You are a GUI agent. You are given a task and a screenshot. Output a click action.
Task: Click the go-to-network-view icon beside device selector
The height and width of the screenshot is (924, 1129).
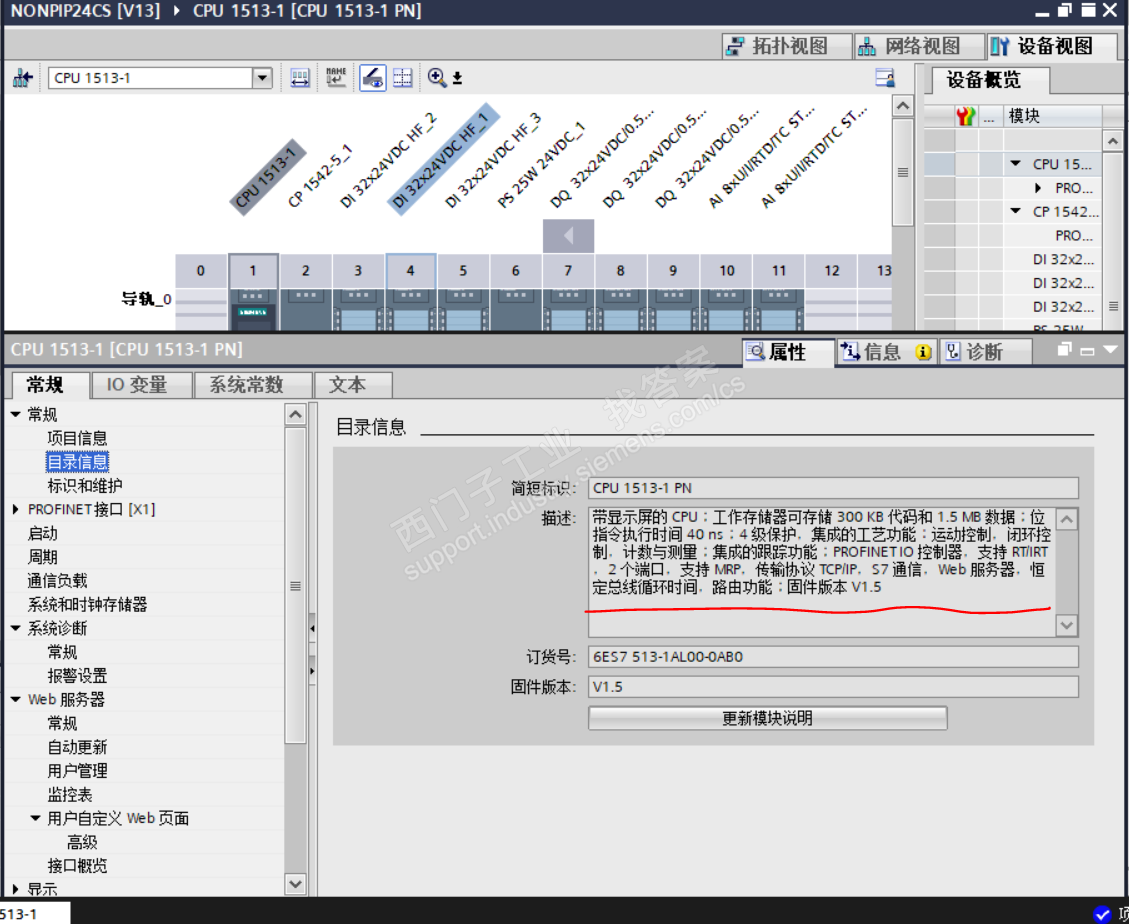tap(22, 78)
